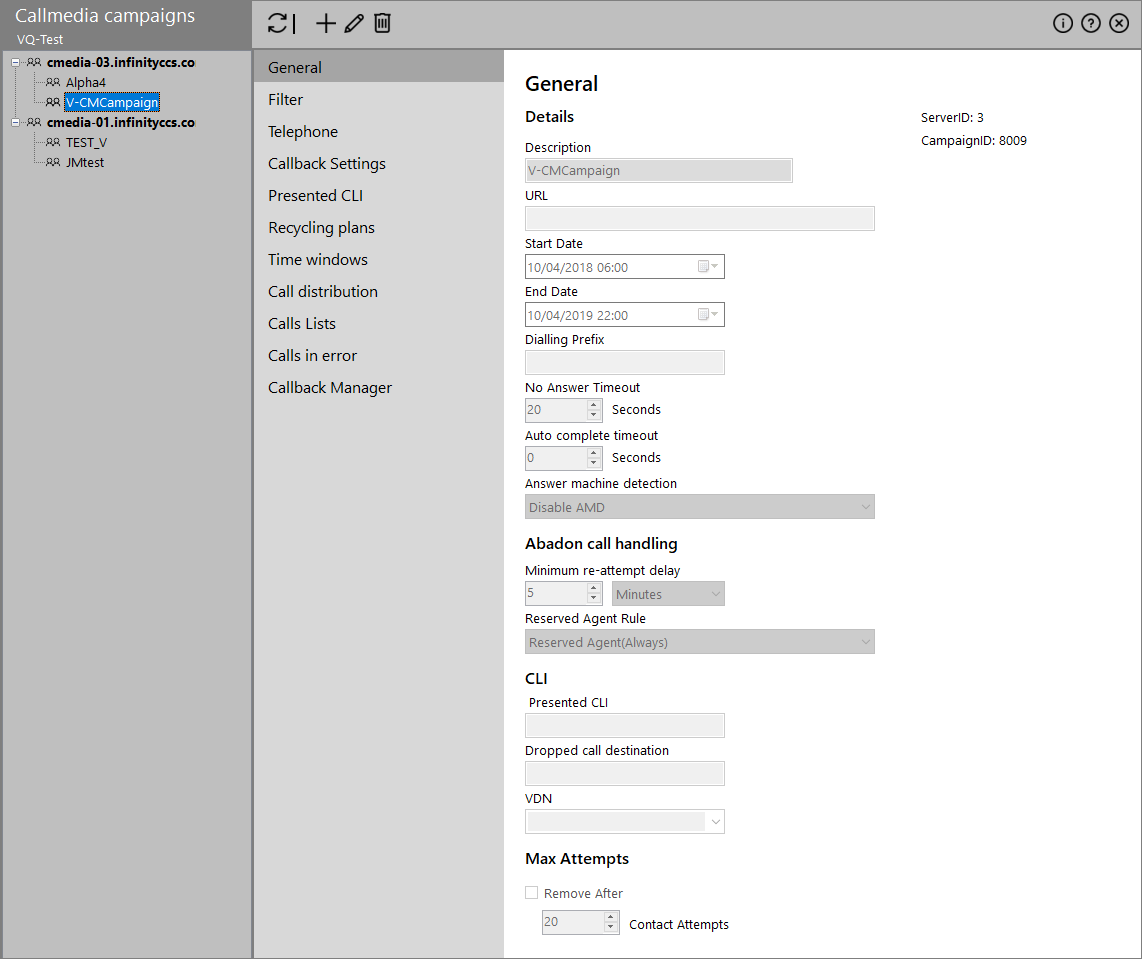Enable the Remove After checkbox

[532, 893]
